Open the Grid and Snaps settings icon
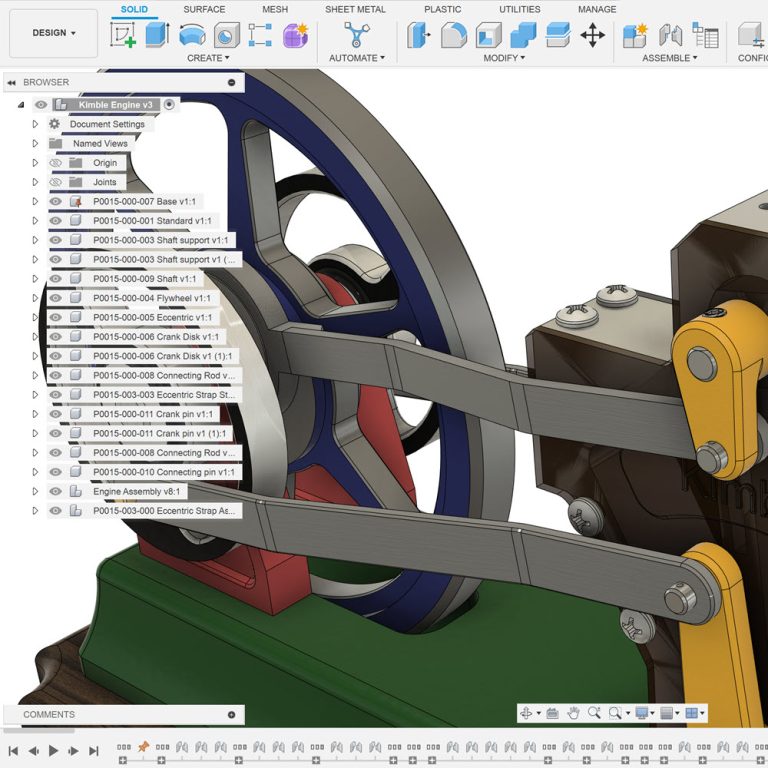 click(667, 713)
